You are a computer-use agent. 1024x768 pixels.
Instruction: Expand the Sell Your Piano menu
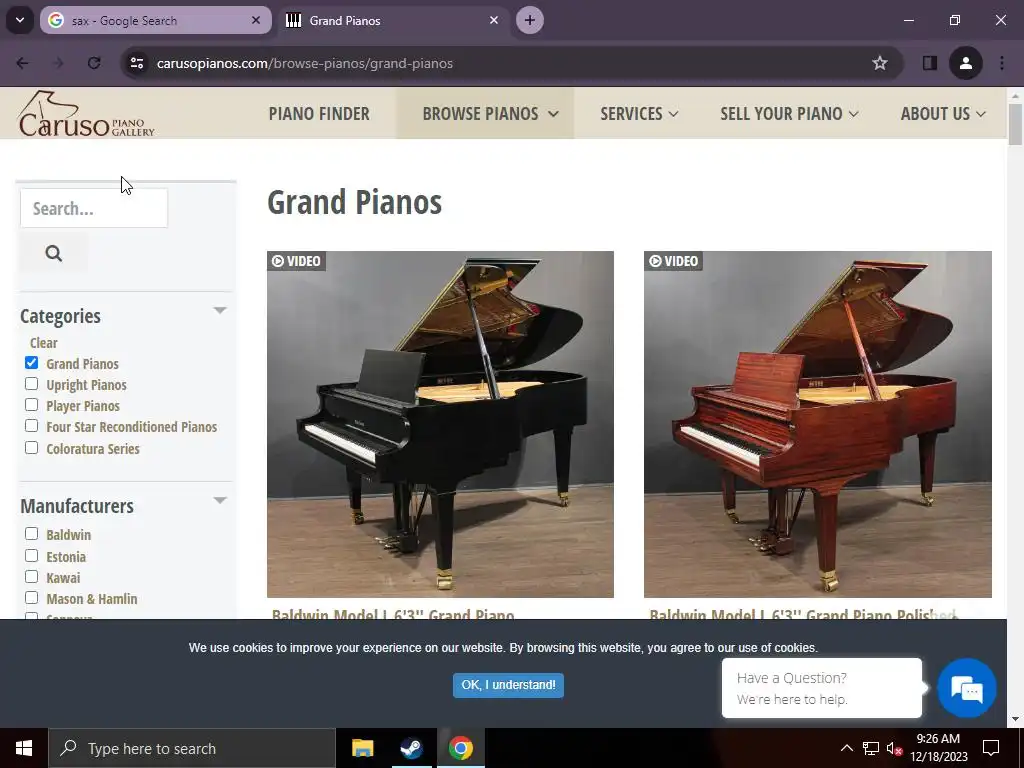click(789, 114)
